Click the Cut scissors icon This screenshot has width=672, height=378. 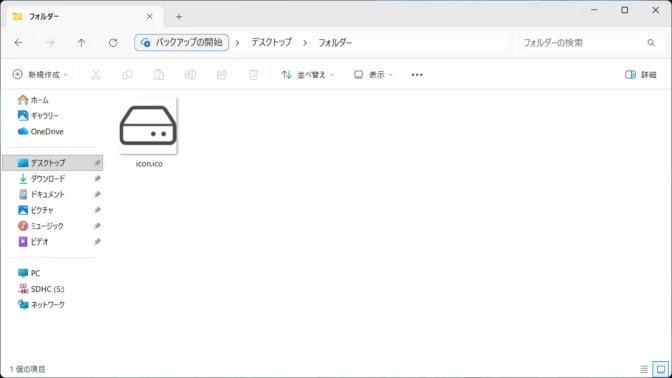tap(96, 75)
